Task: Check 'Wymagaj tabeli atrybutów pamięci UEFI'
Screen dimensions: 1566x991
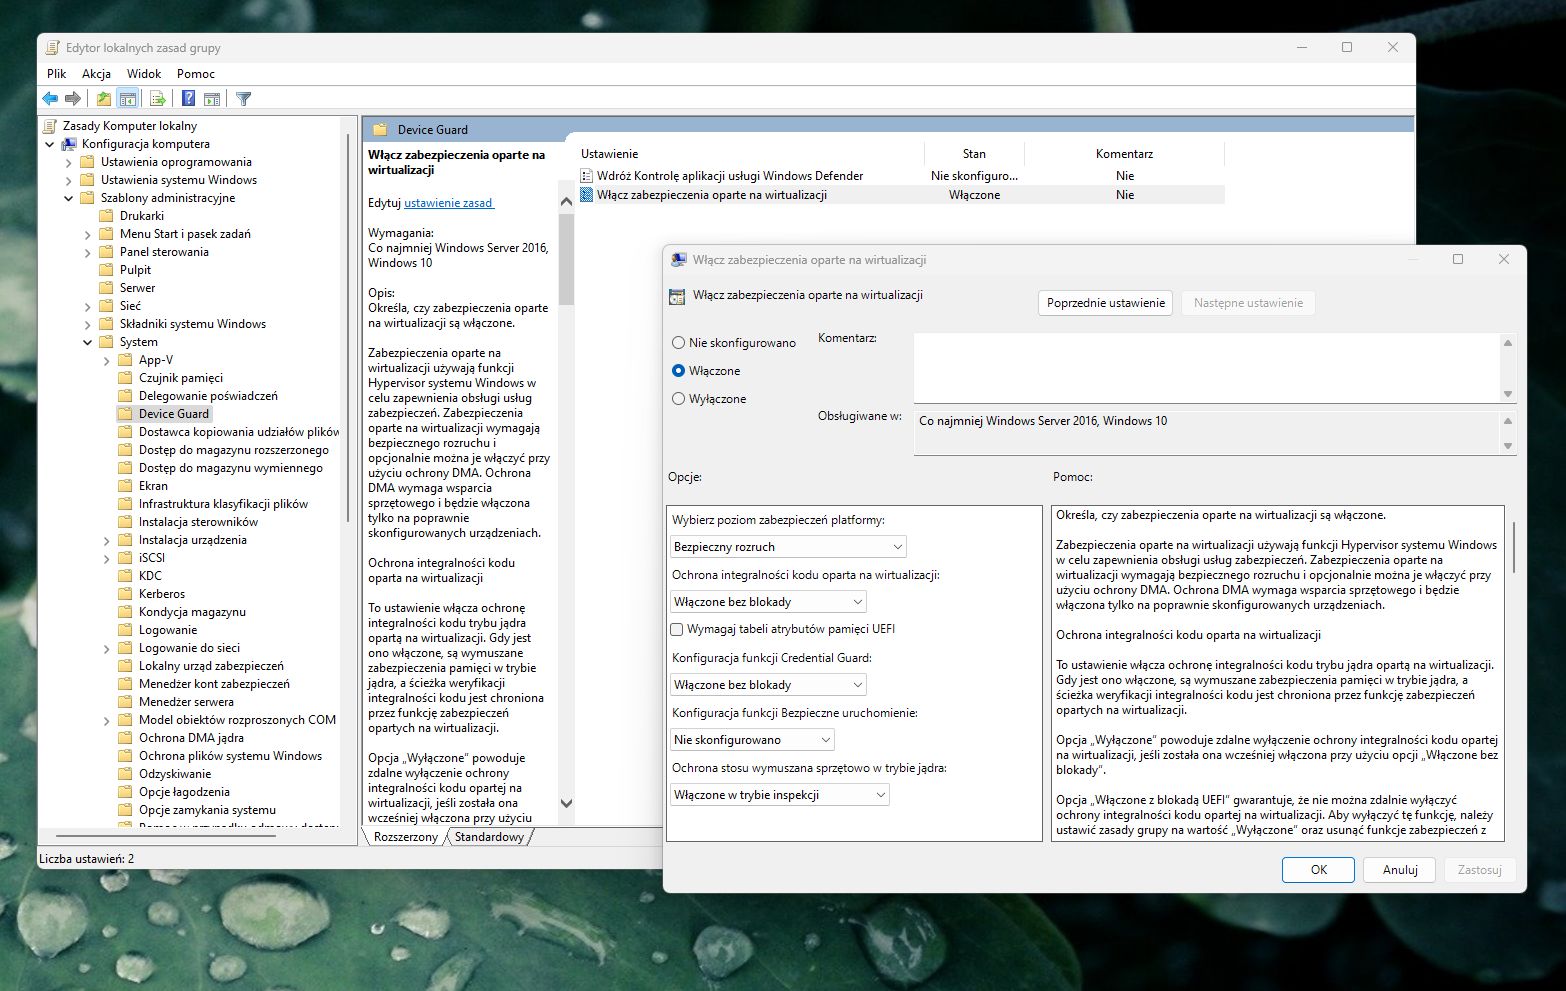Action: pos(677,630)
